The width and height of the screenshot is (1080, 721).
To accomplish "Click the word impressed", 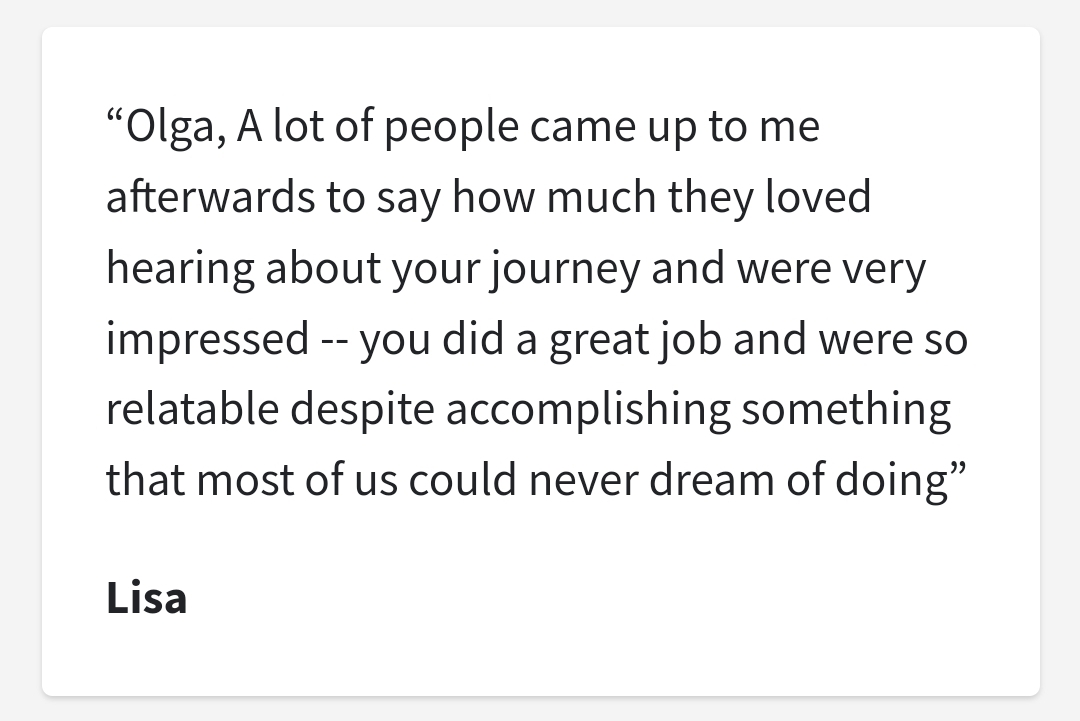I will tap(207, 341).
